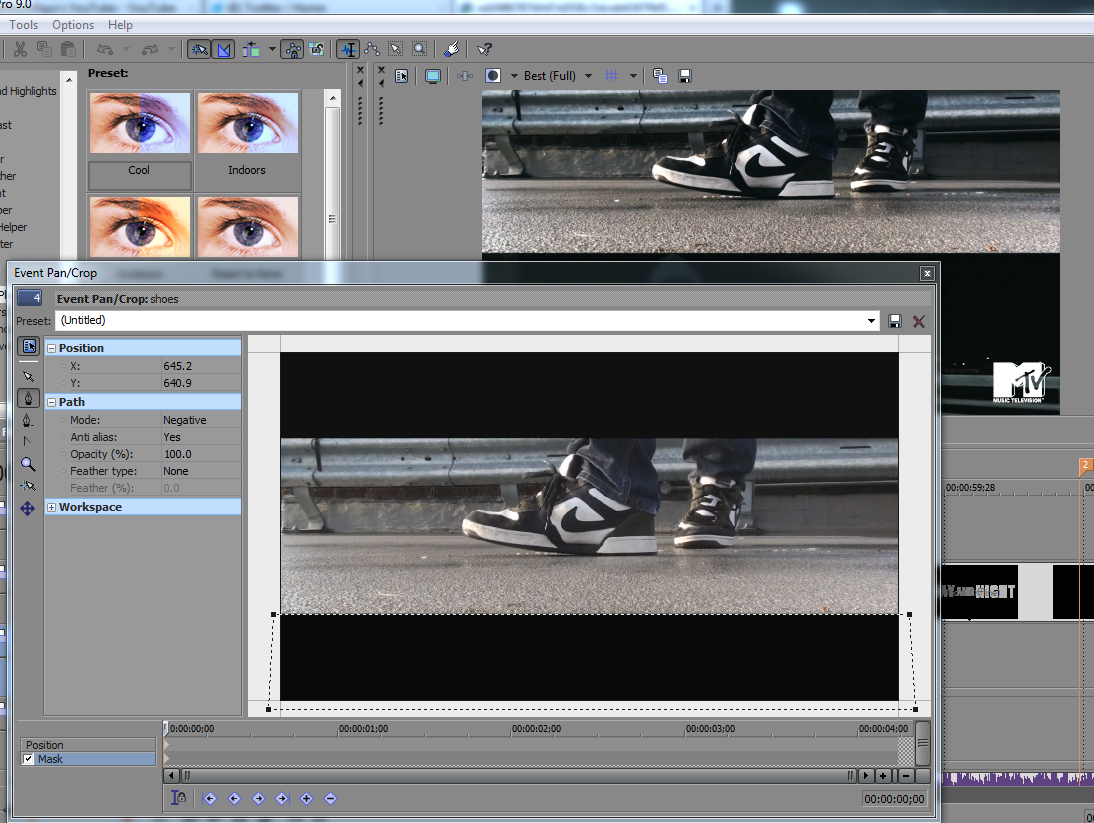
Task: Click the Video Output FX icon
Action: point(465,76)
